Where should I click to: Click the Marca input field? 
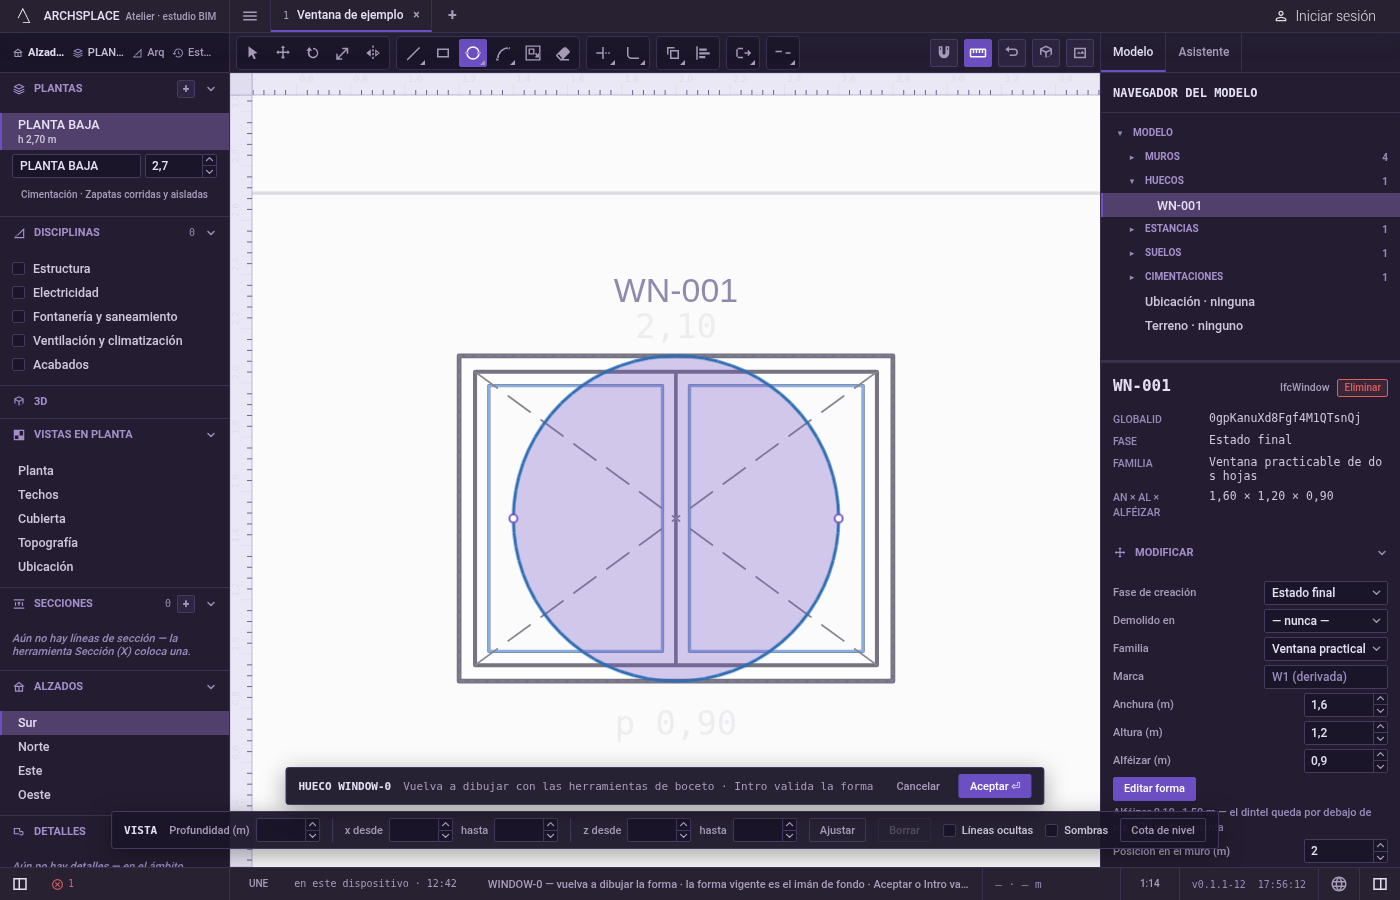click(1326, 677)
